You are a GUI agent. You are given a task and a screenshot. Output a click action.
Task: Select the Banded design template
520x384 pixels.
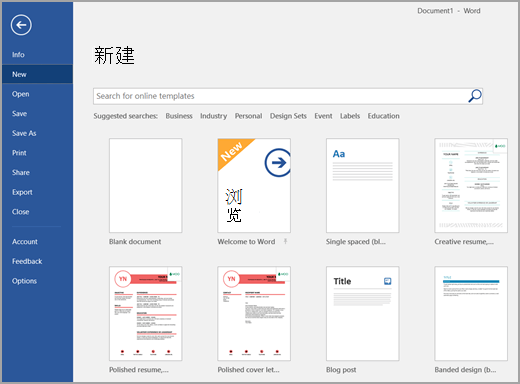tap(471, 313)
